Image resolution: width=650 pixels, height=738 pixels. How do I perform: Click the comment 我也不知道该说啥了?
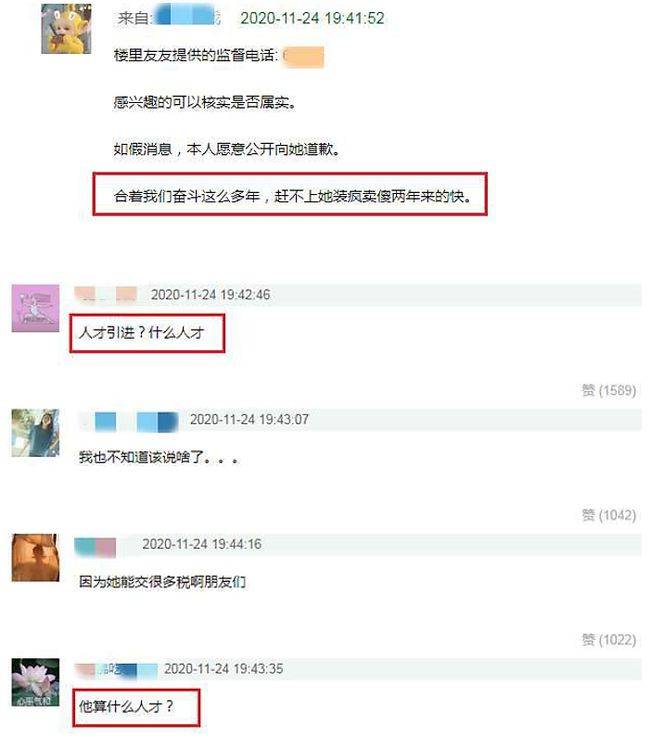pos(141,457)
